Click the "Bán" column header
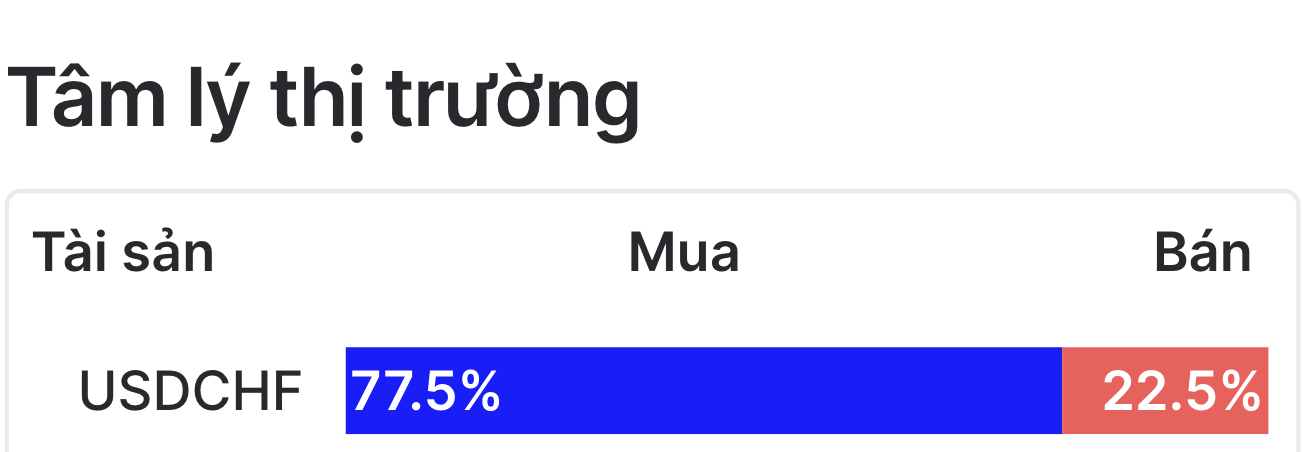The image size is (1302, 452). 1203,253
